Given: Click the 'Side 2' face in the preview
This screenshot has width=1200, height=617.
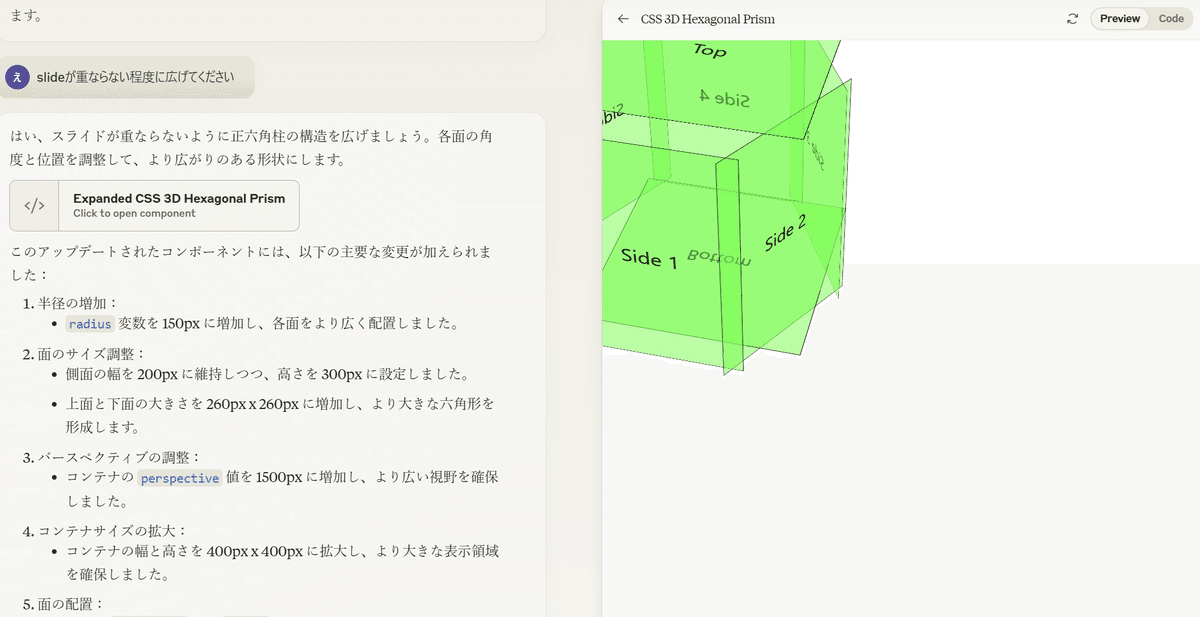Looking at the screenshot, I should 786,233.
